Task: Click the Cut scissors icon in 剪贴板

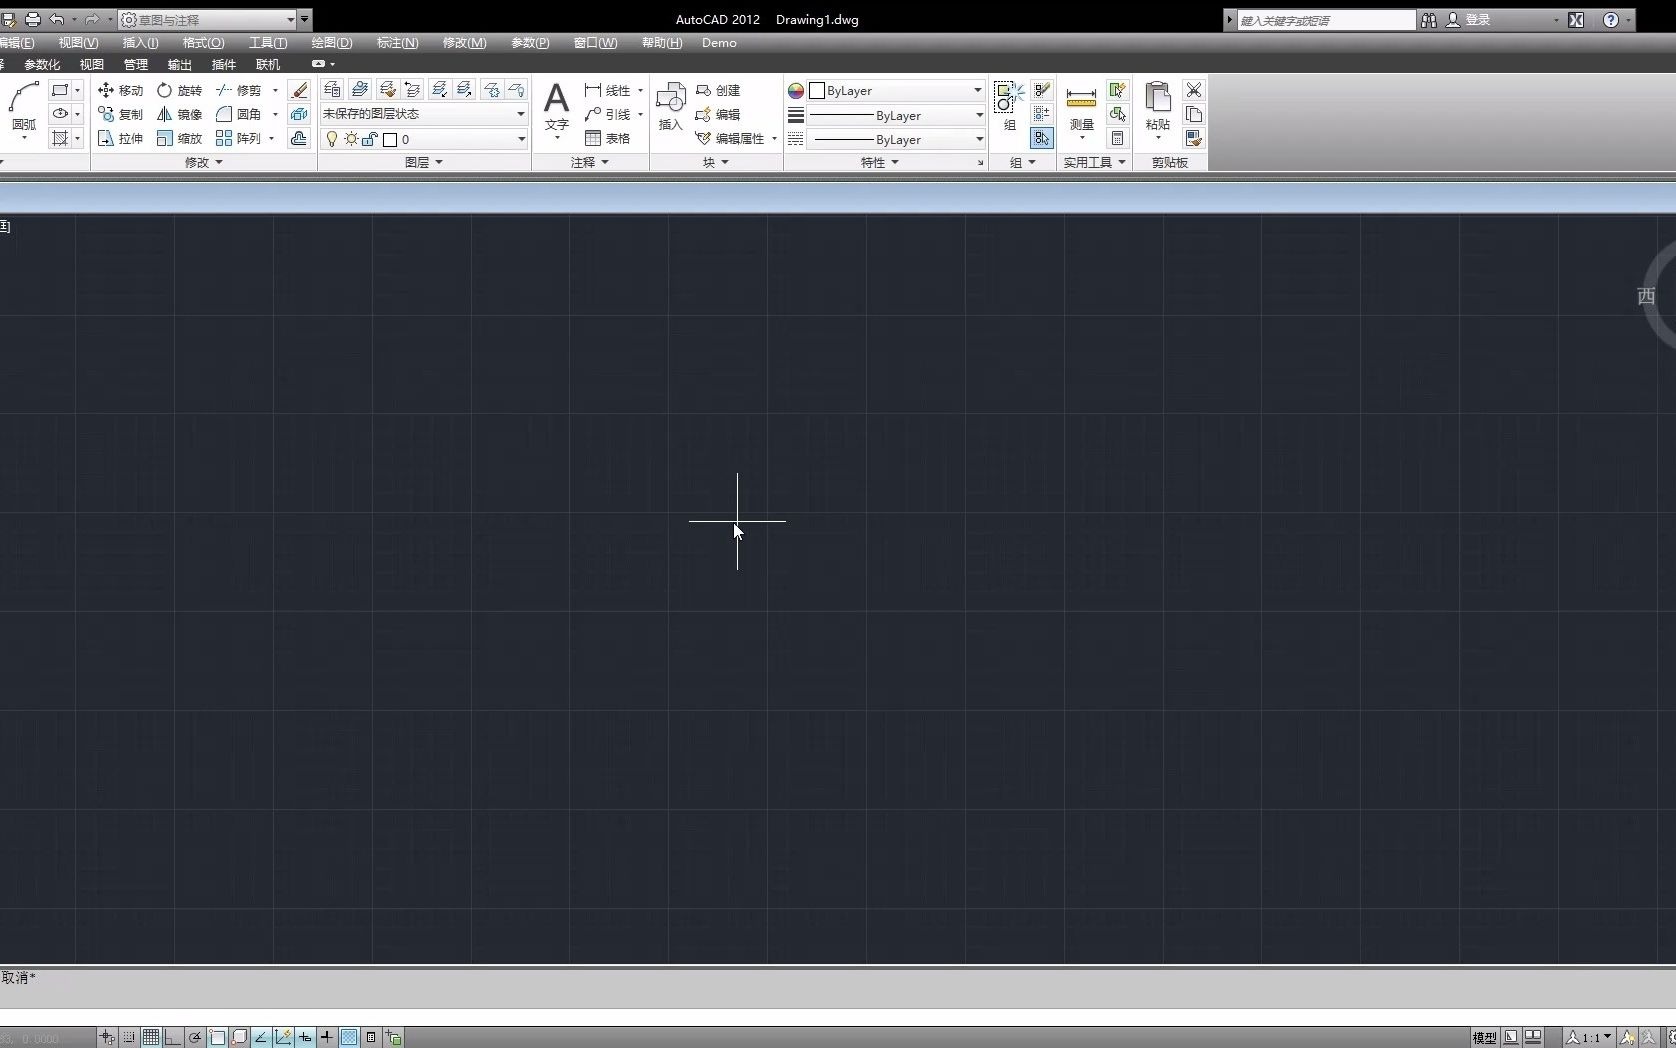Action: point(1193,90)
